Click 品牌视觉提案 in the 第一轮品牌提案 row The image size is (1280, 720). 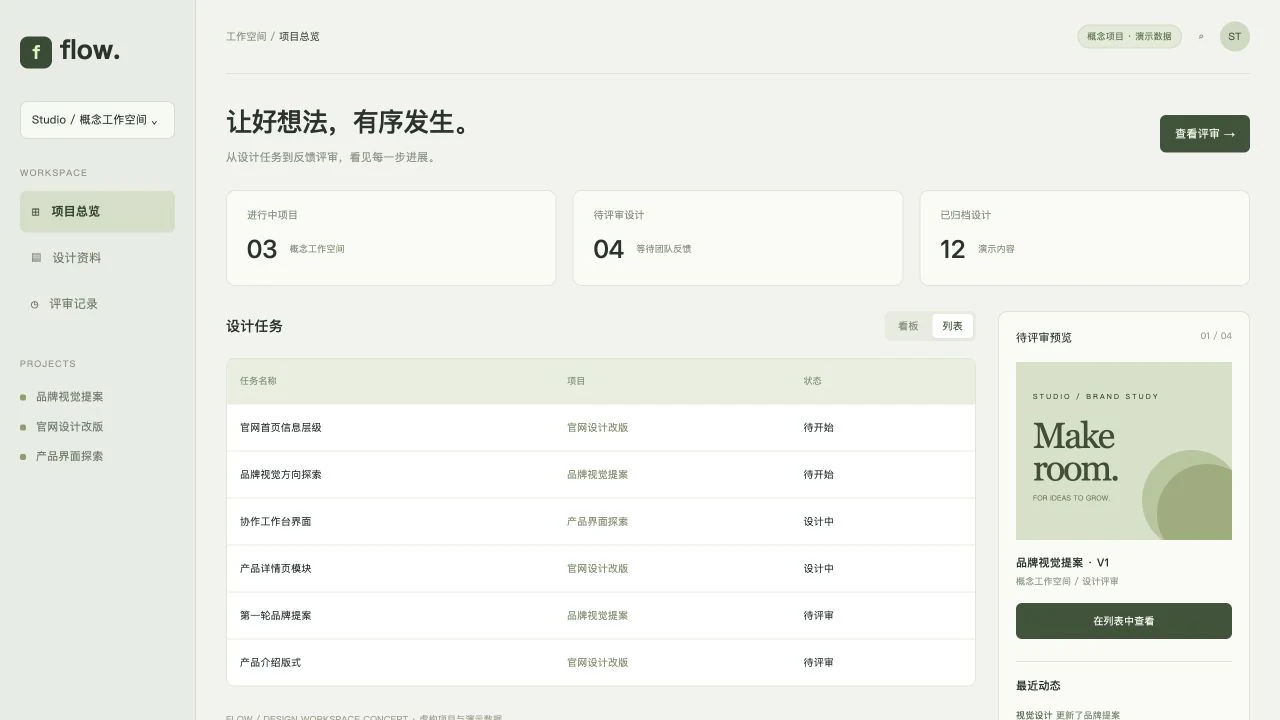[598, 616]
